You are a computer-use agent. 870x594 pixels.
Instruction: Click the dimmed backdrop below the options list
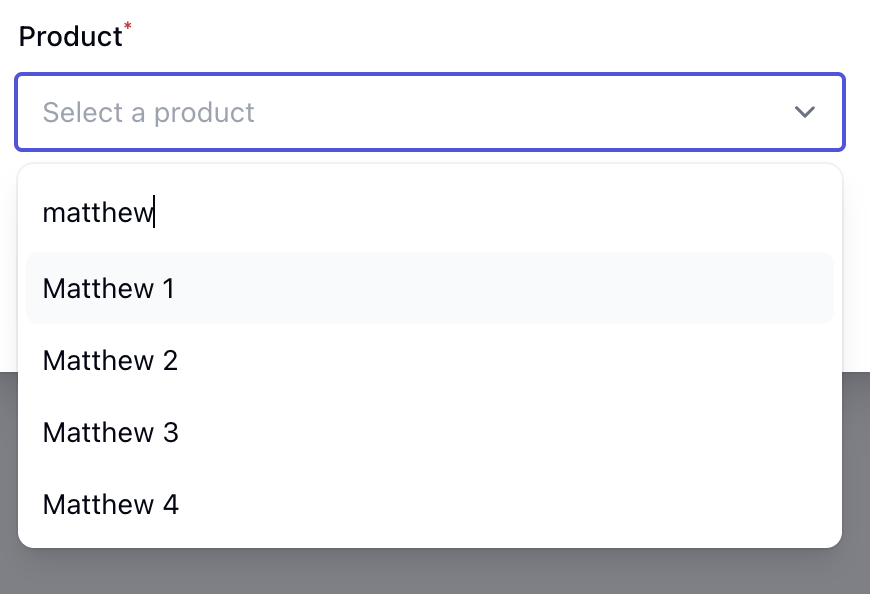tap(430, 572)
